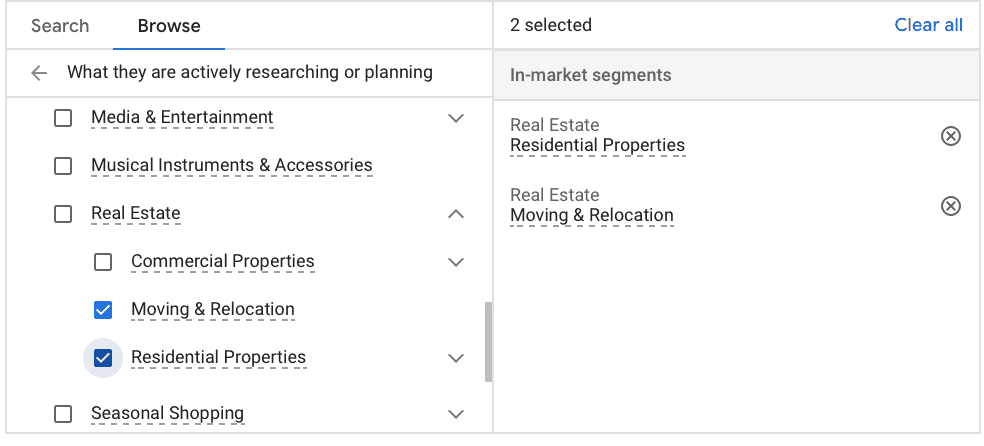The height and width of the screenshot is (446, 984).
Task: Click the segment list scrollbar
Action: (488, 342)
